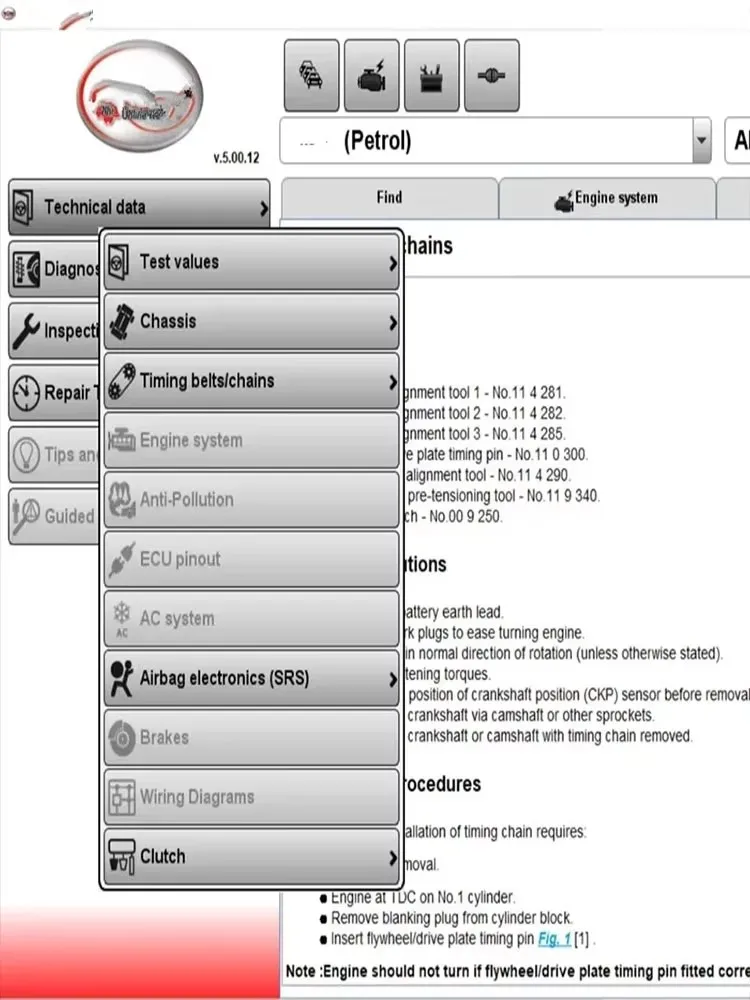
Task: Switch to the Find tab
Action: 389,198
